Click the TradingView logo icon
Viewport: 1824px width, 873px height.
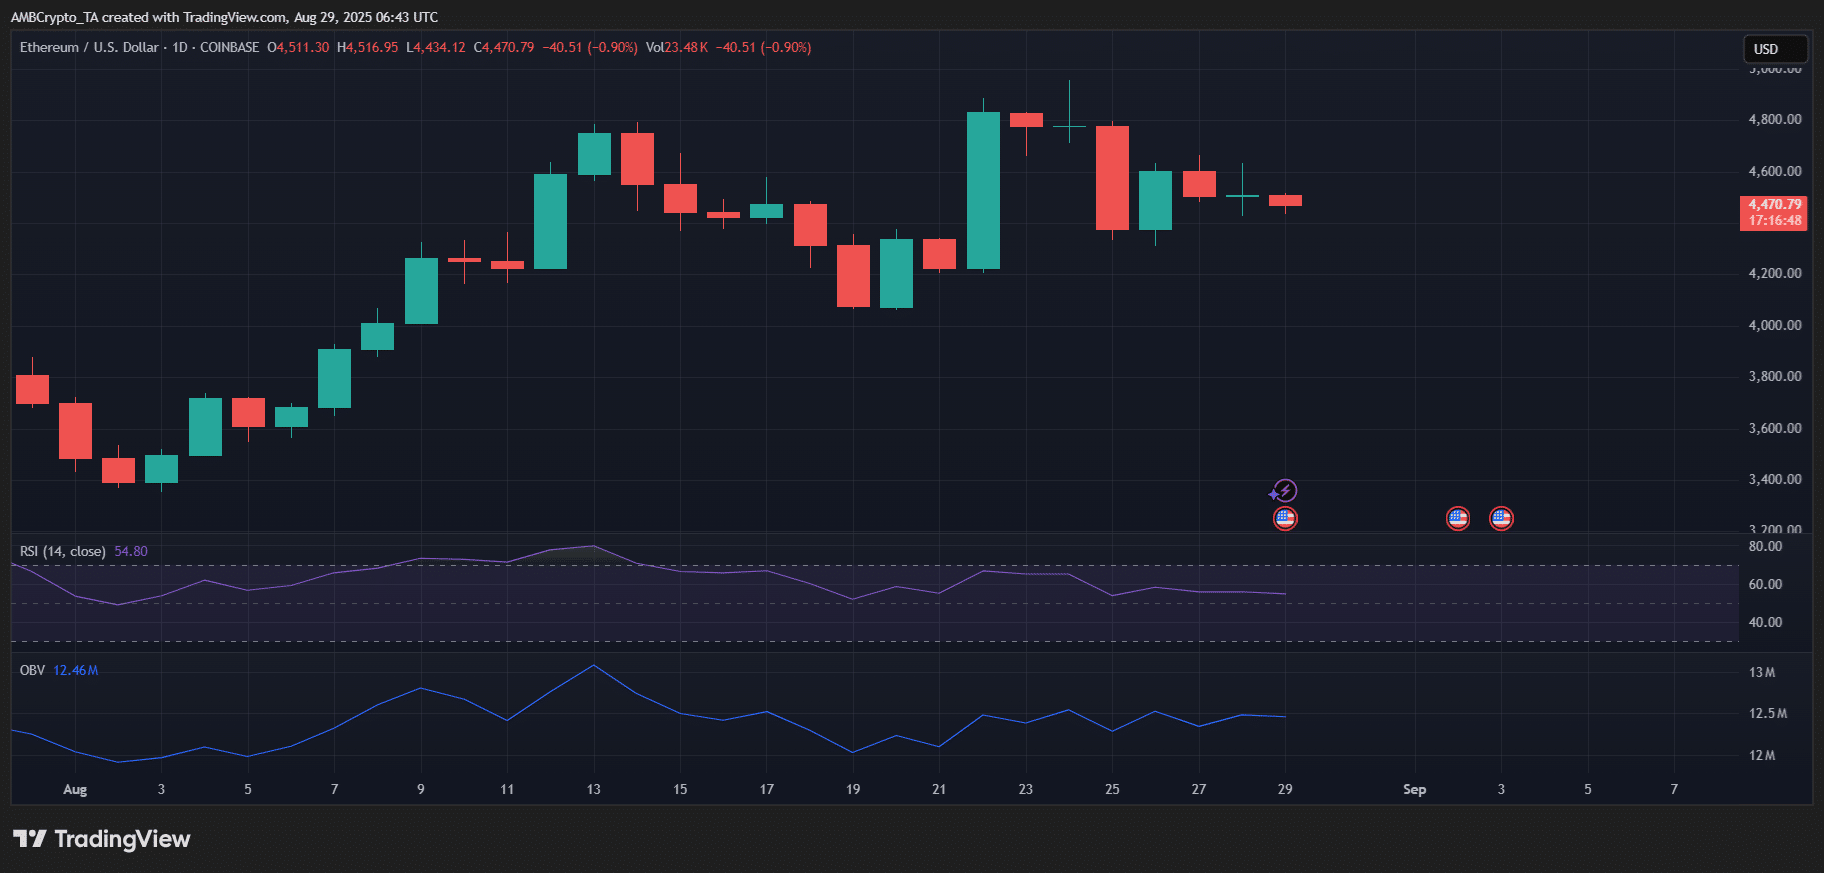pyautogui.click(x=30, y=839)
